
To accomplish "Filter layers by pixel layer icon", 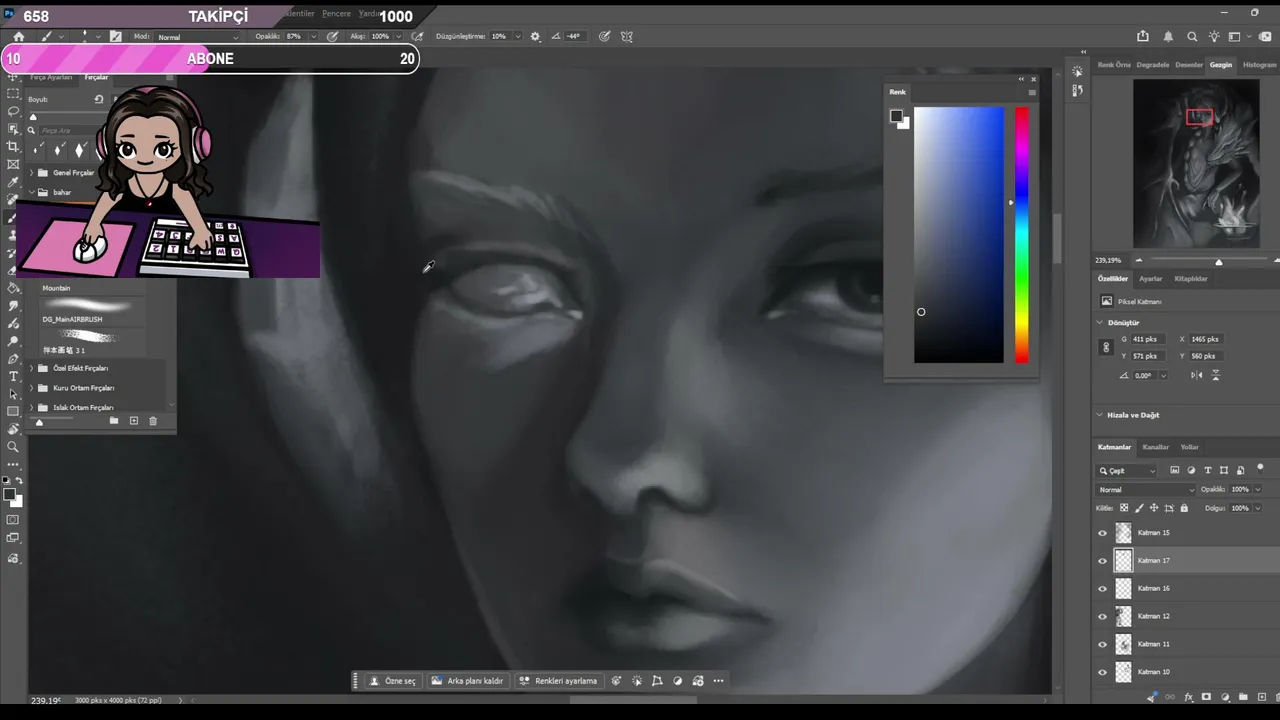I will pos(1175,470).
